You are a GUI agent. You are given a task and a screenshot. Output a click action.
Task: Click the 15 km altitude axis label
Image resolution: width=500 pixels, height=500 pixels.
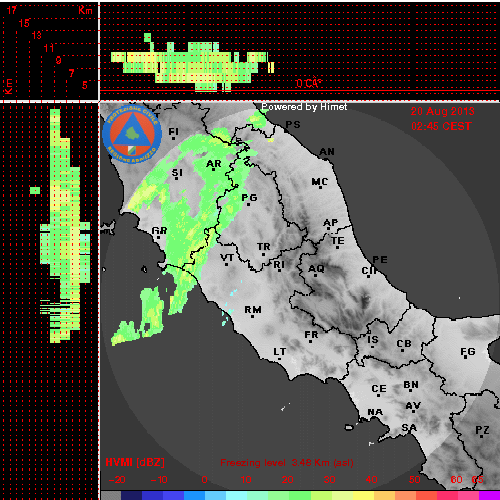(x=24, y=23)
